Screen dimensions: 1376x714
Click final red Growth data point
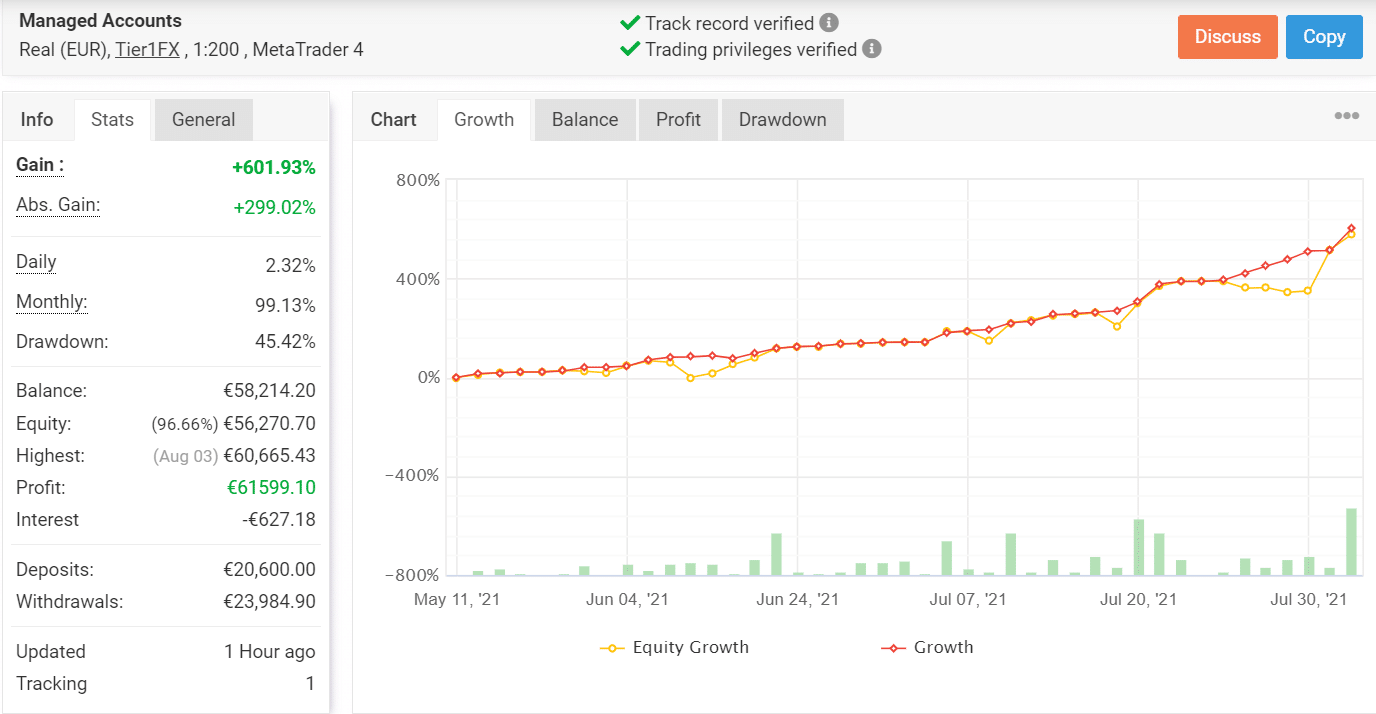(1351, 229)
